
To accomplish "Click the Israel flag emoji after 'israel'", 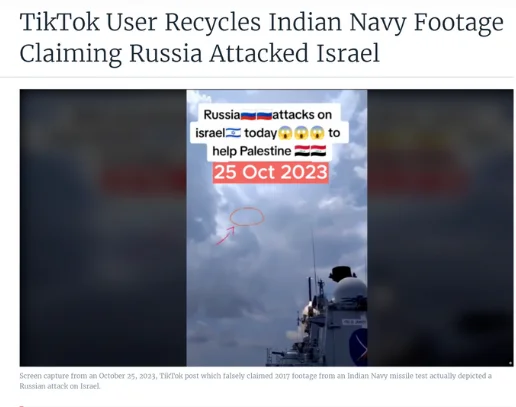I will coord(233,133).
